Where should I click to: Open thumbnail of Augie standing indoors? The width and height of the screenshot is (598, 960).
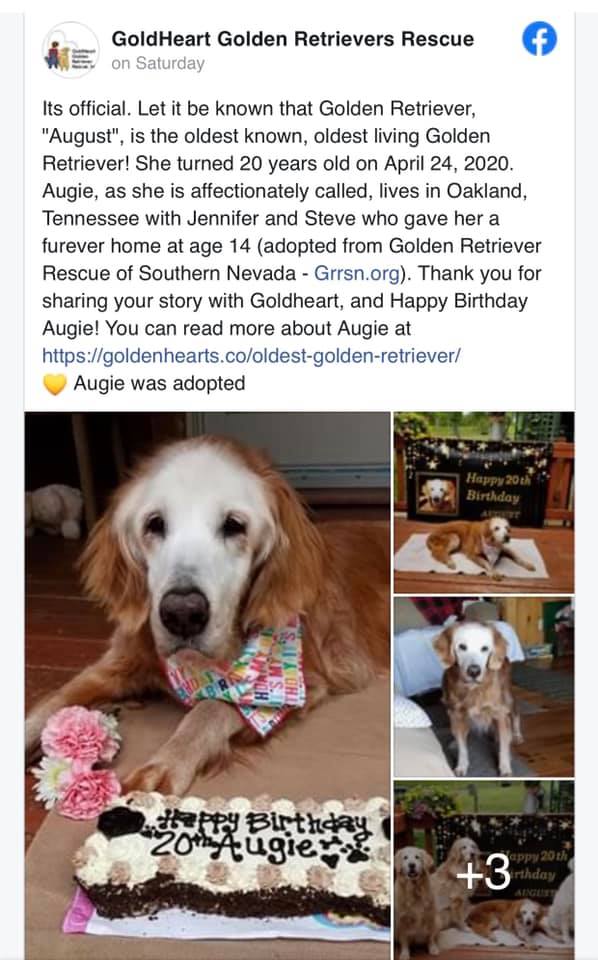point(484,687)
